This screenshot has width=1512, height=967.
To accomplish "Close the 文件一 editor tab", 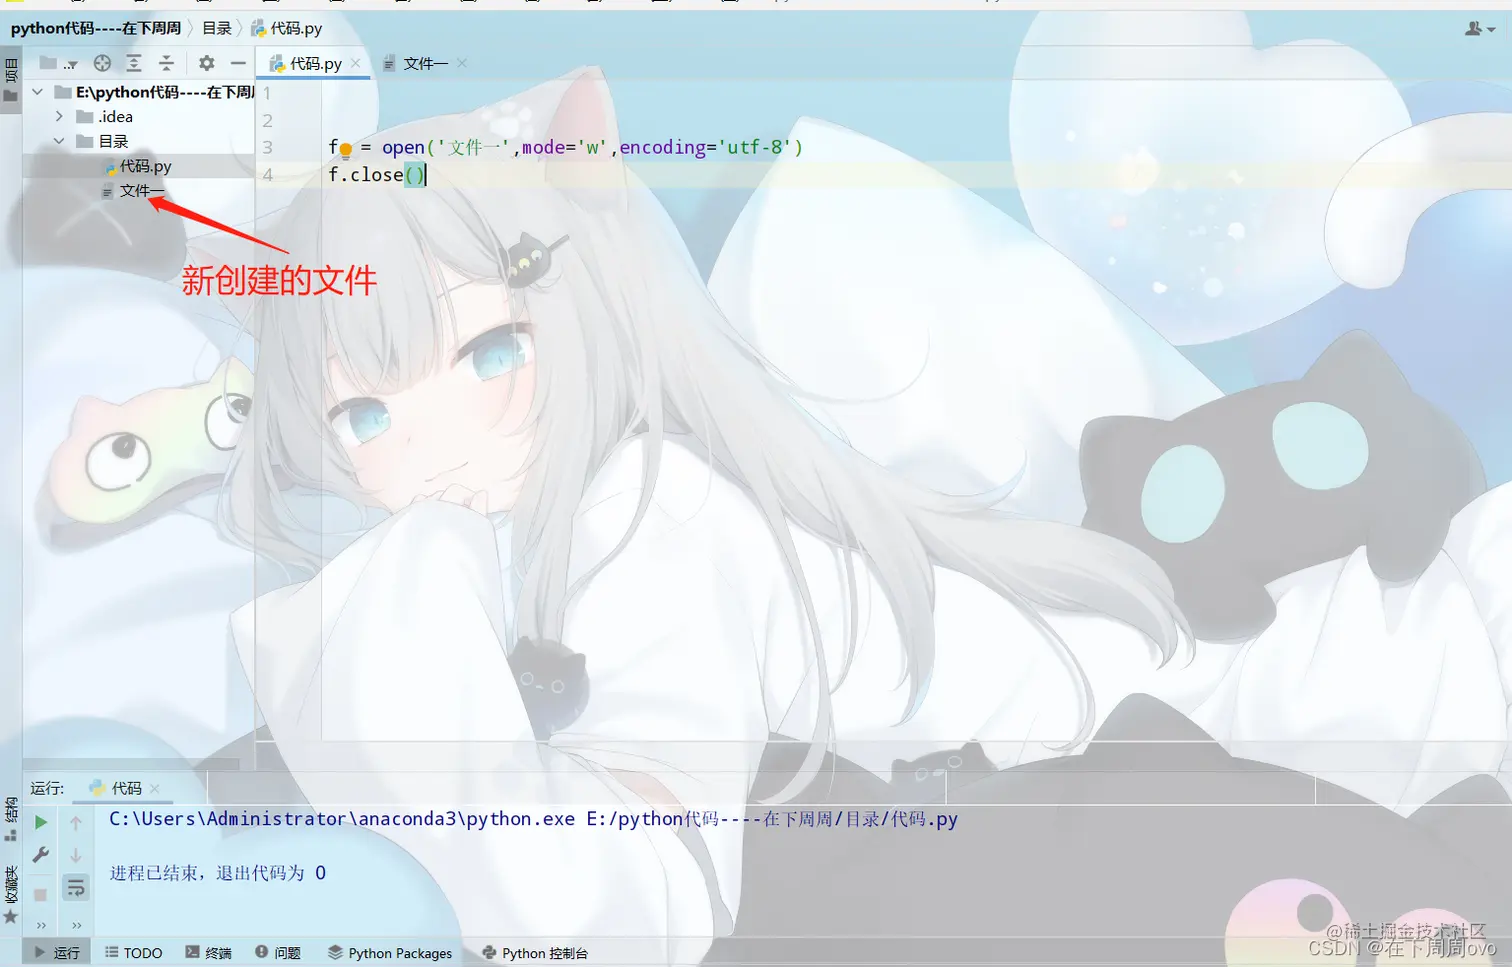I will point(462,63).
